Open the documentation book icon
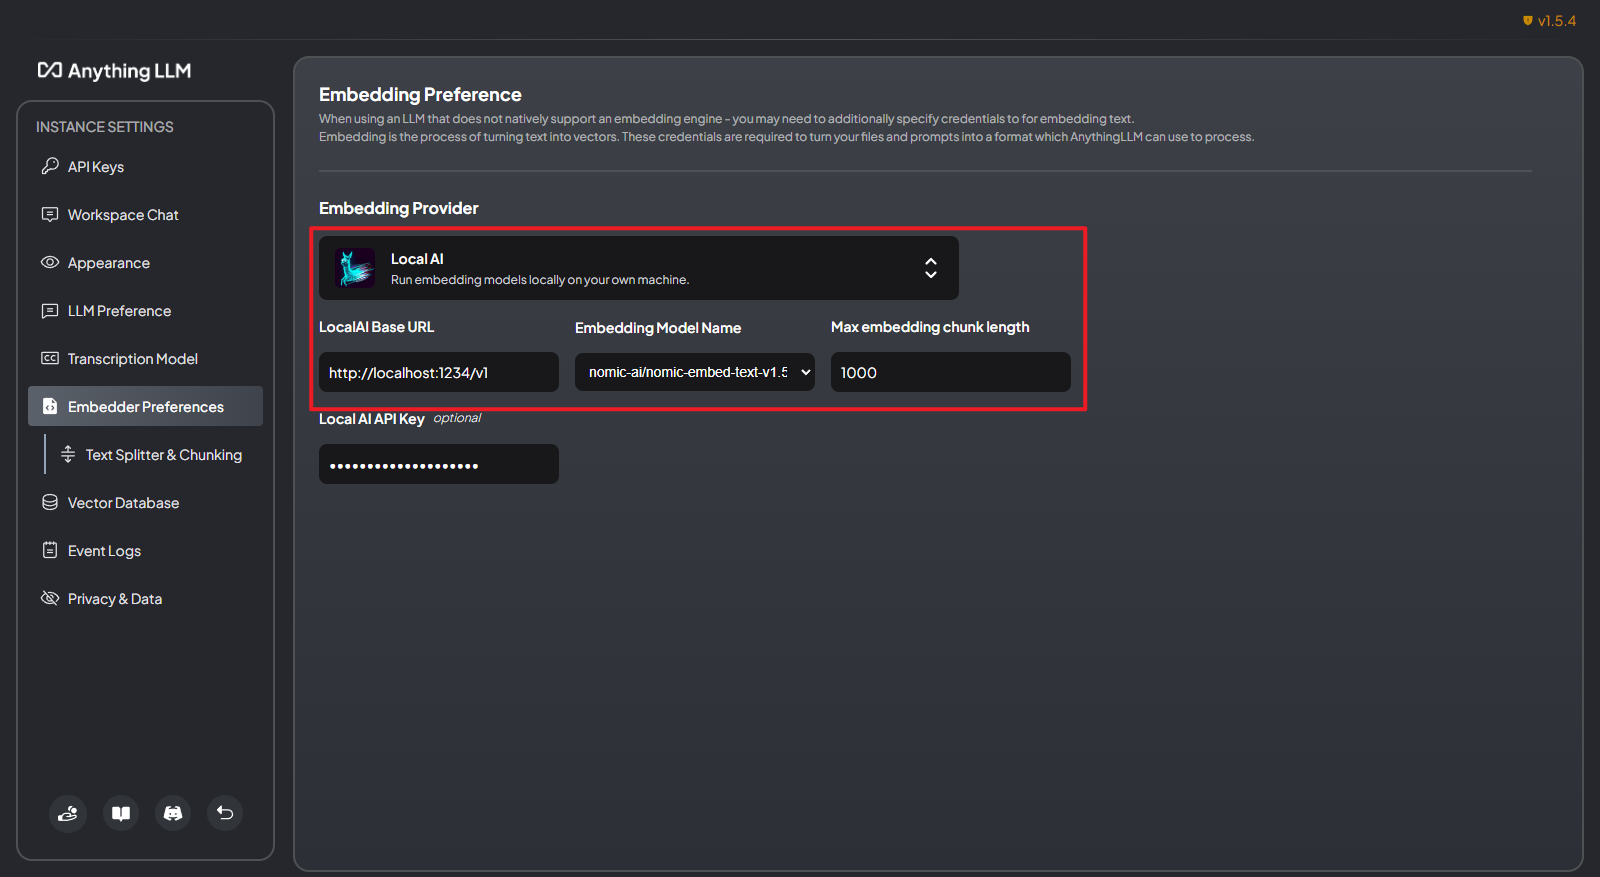1600x877 pixels. pos(121,813)
